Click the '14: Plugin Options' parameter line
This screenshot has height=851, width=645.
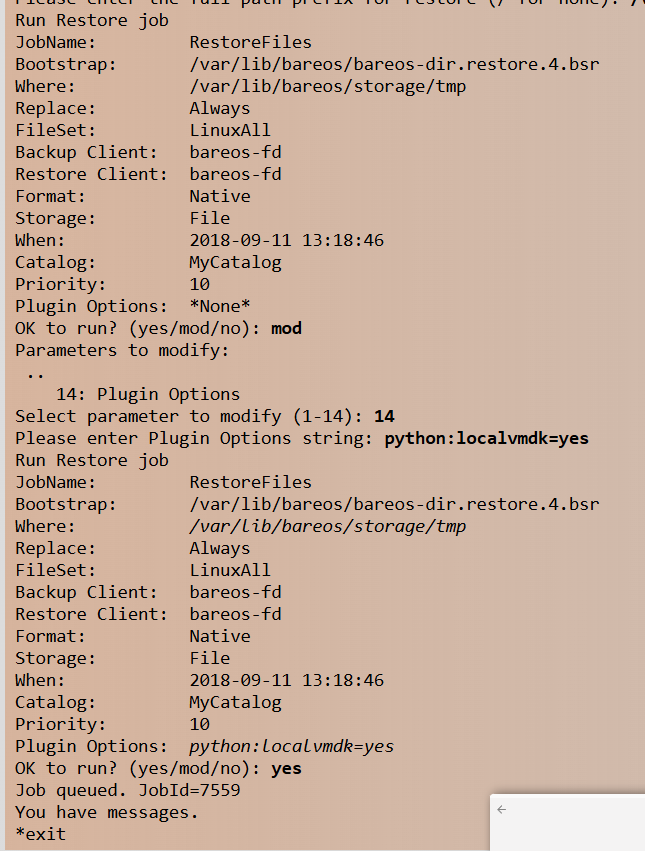(148, 394)
